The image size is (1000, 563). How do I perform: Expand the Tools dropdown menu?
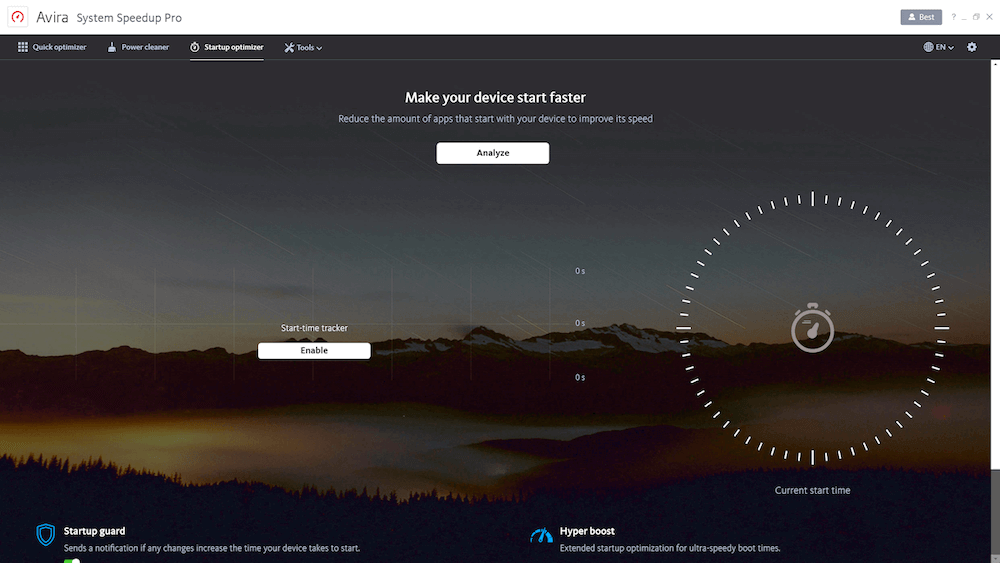303,47
